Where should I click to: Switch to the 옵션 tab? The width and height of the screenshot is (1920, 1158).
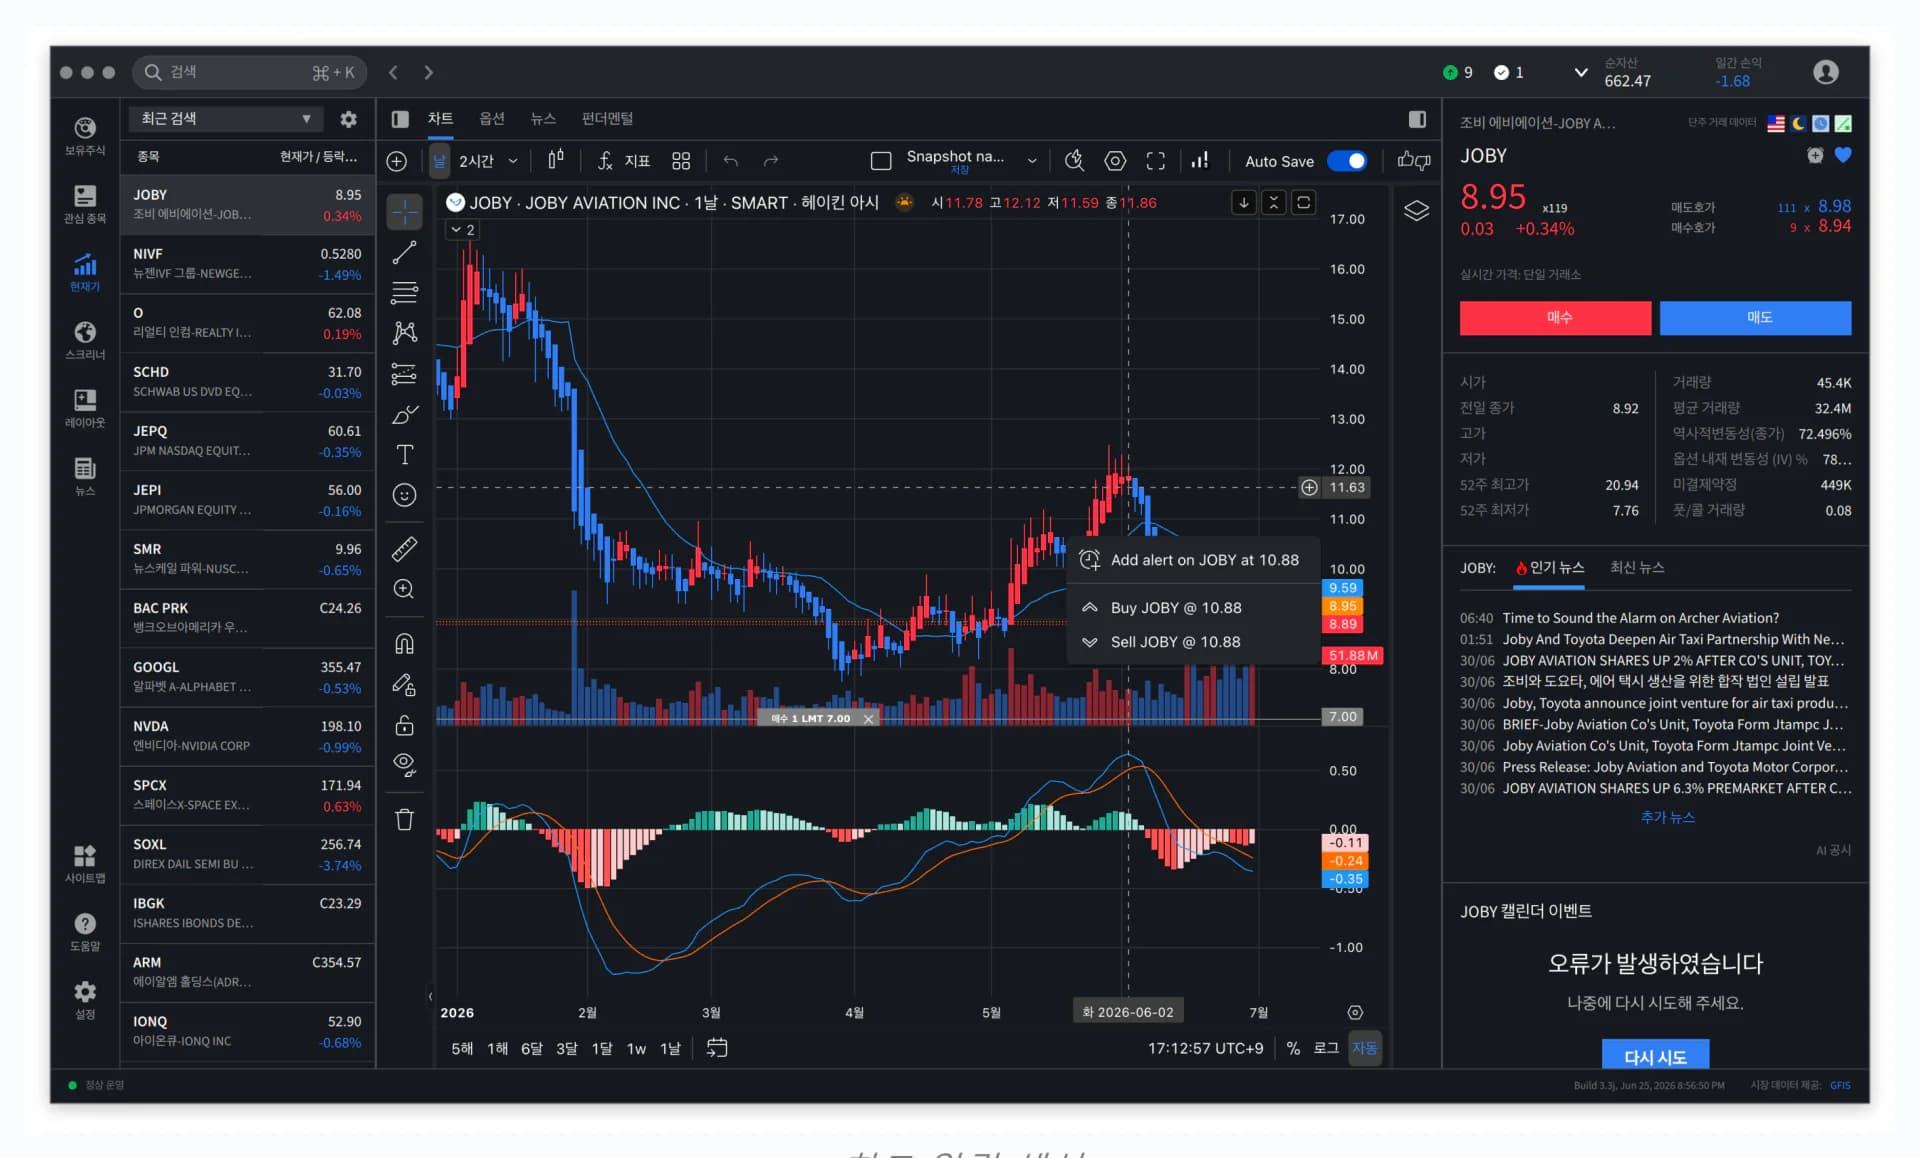pyautogui.click(x=492, y=119)
